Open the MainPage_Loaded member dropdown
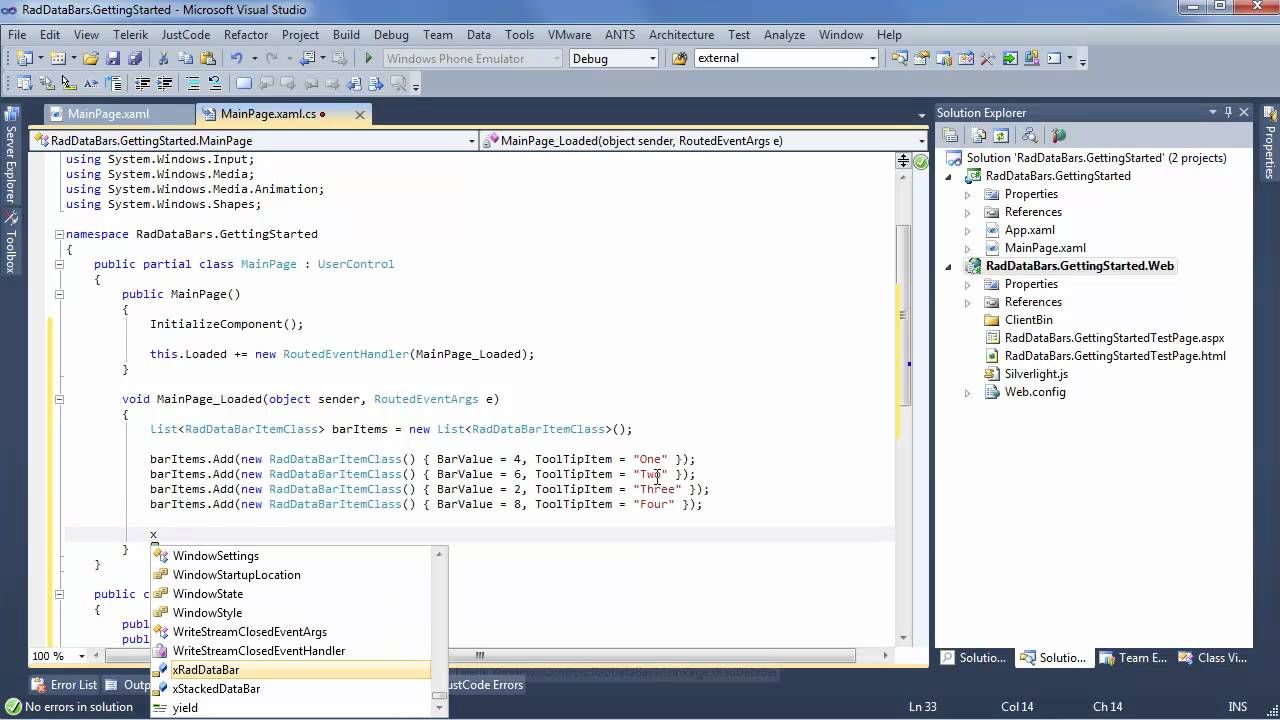The image size is (1280, 720). (x=922, y=141)
